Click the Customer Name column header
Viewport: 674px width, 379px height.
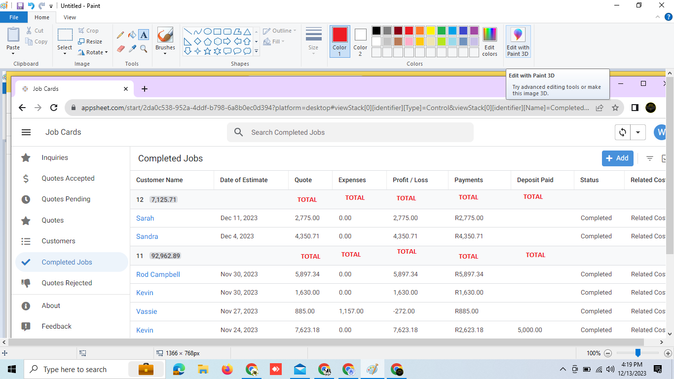coord(159,180)
